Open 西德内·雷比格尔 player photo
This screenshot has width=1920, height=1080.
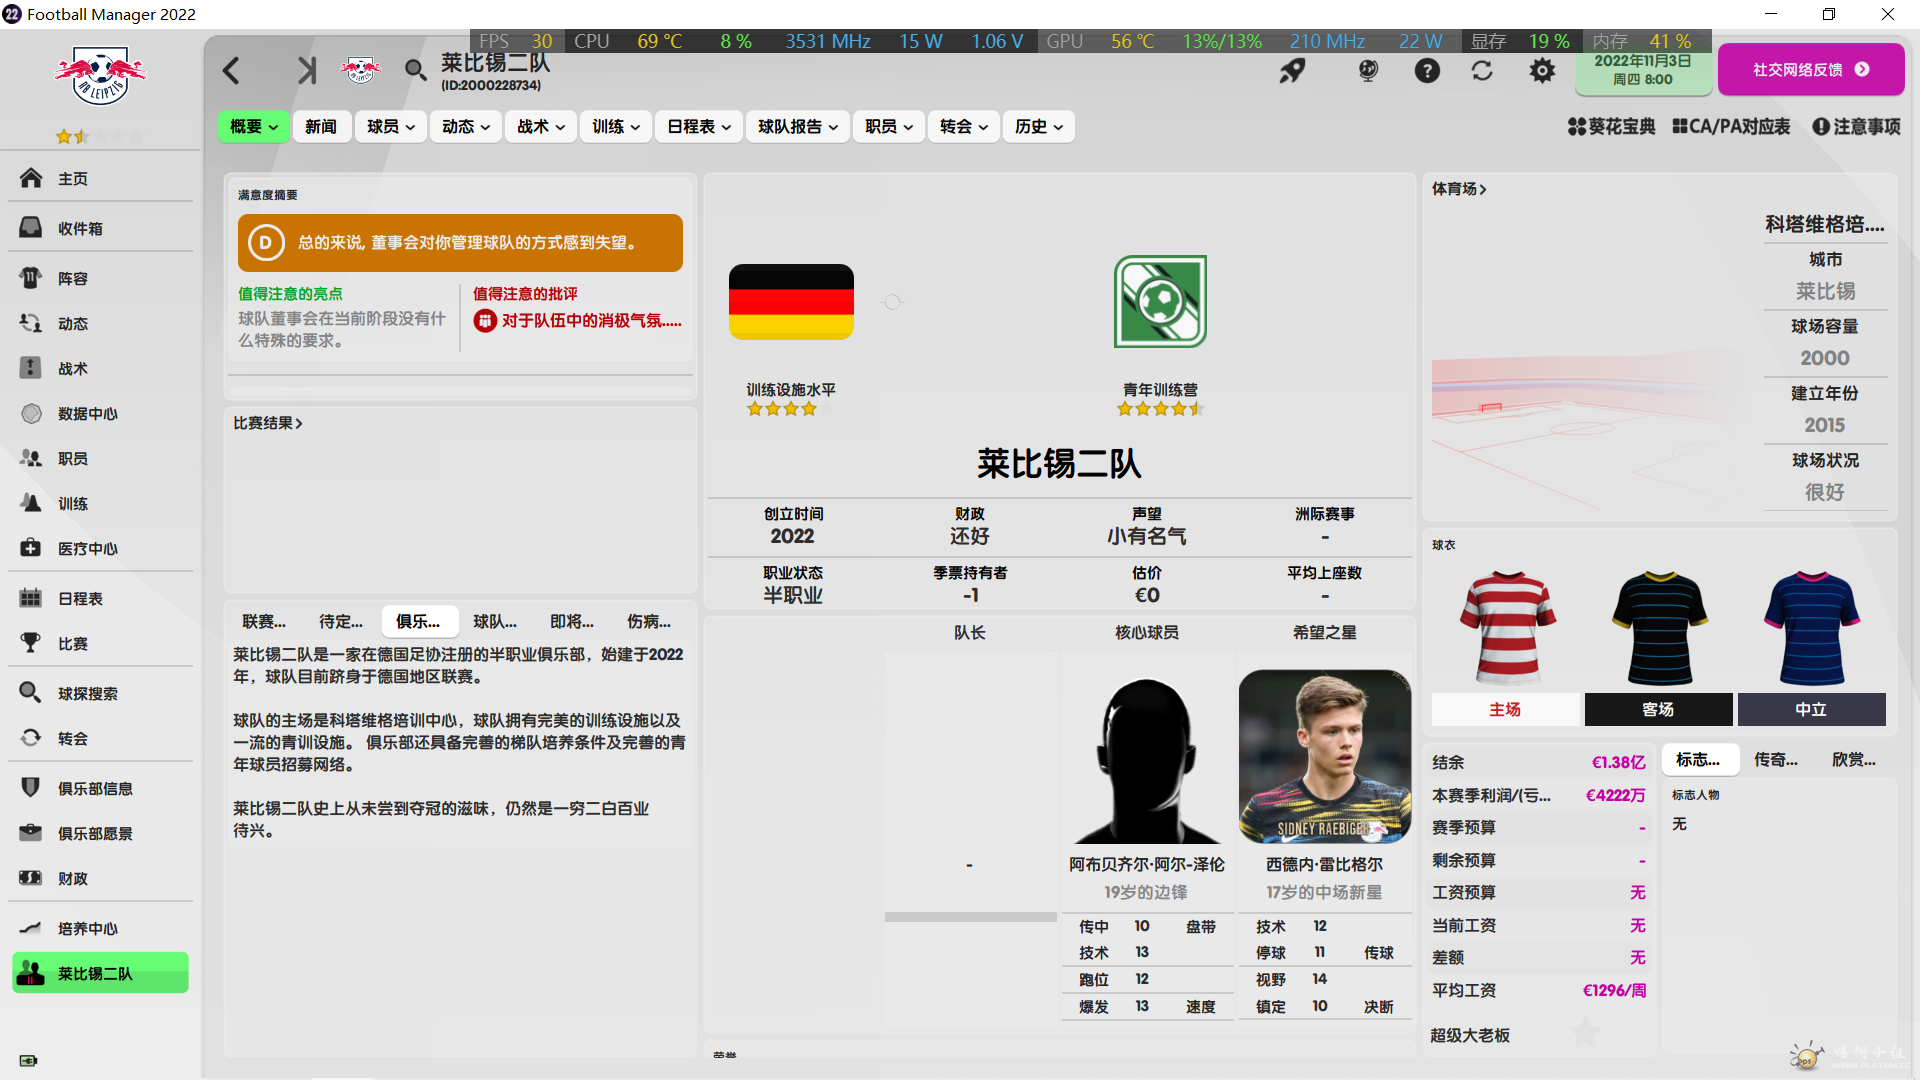[1324, 757]
